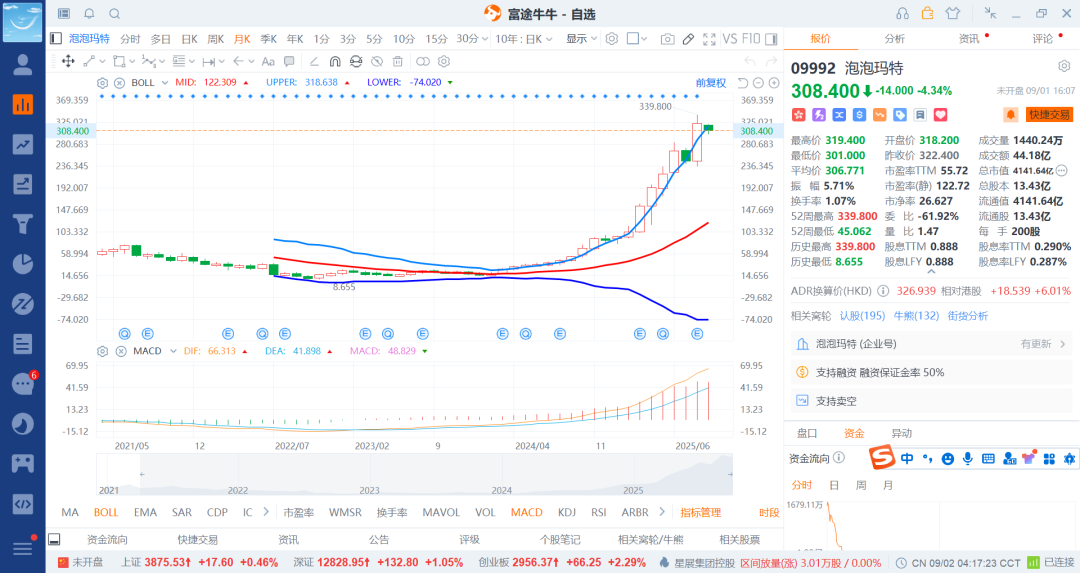Open 指标管理 indicator management

point(700,512)
